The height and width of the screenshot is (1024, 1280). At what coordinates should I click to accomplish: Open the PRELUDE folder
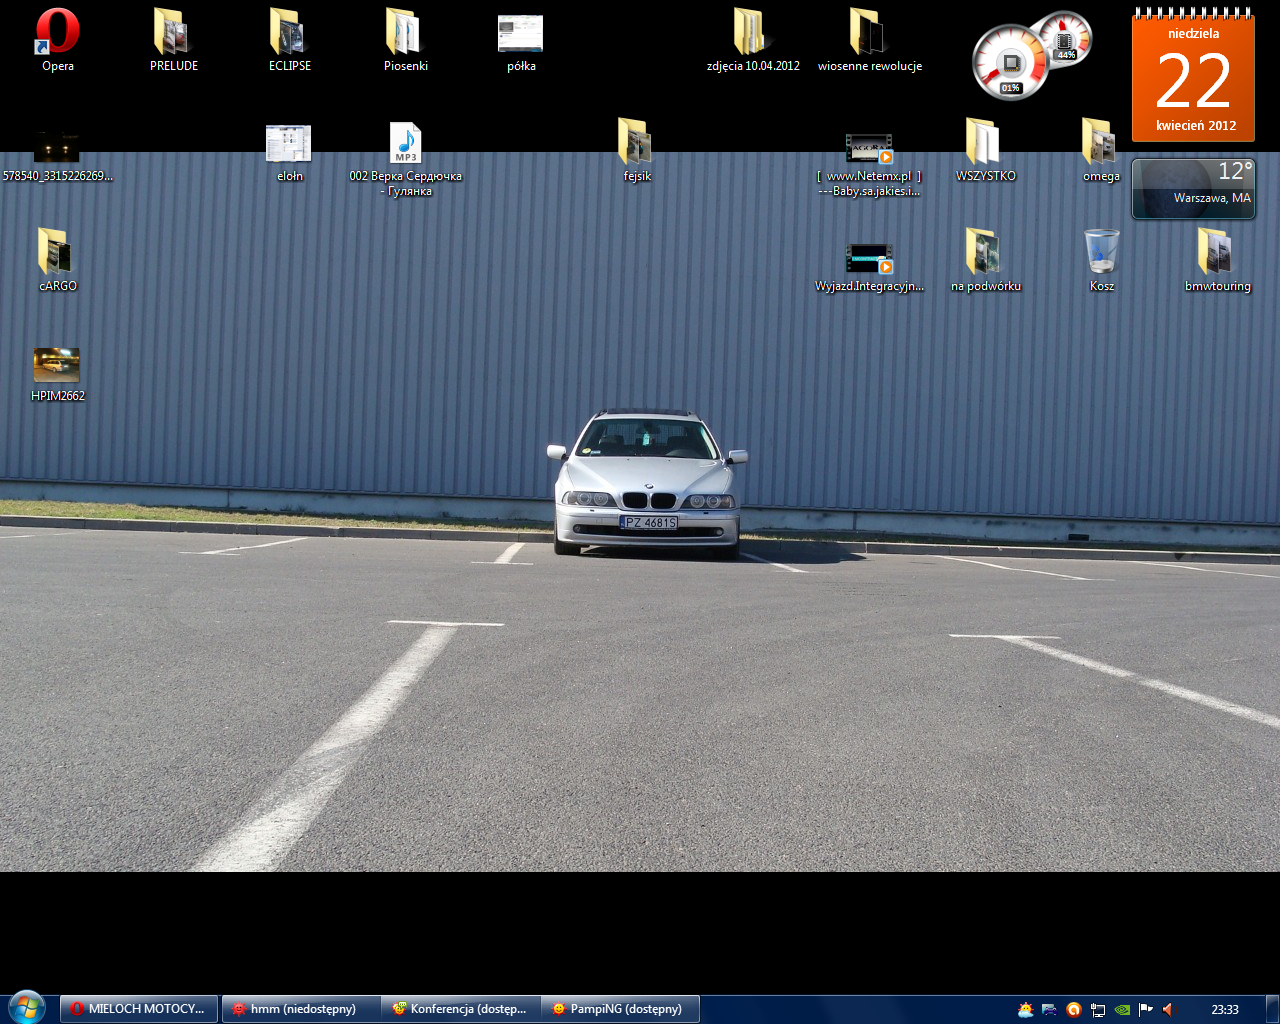(x=174, y=40)
